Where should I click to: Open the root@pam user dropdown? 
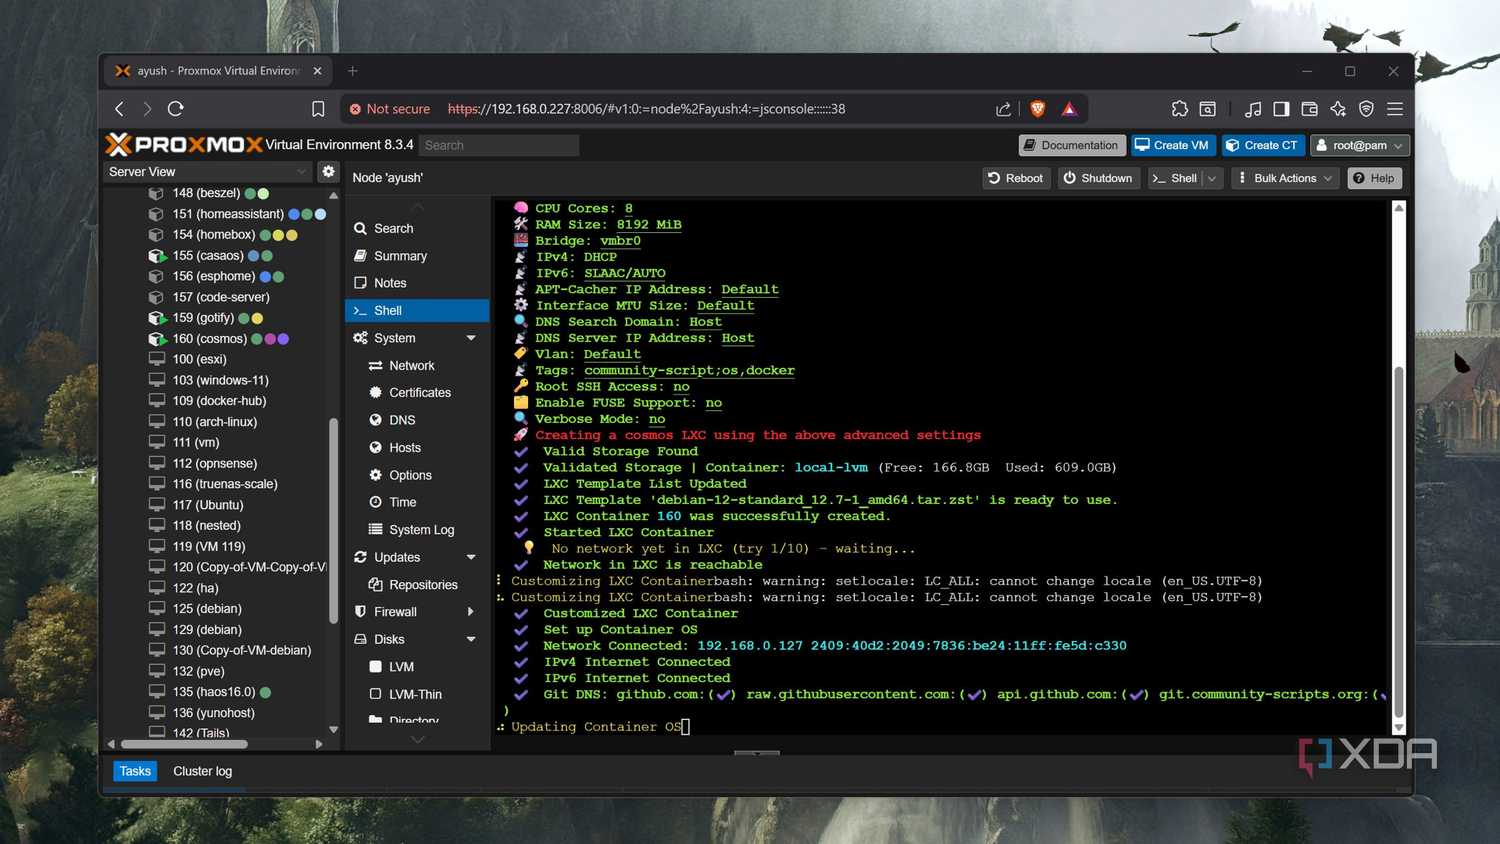point(1360,145)
